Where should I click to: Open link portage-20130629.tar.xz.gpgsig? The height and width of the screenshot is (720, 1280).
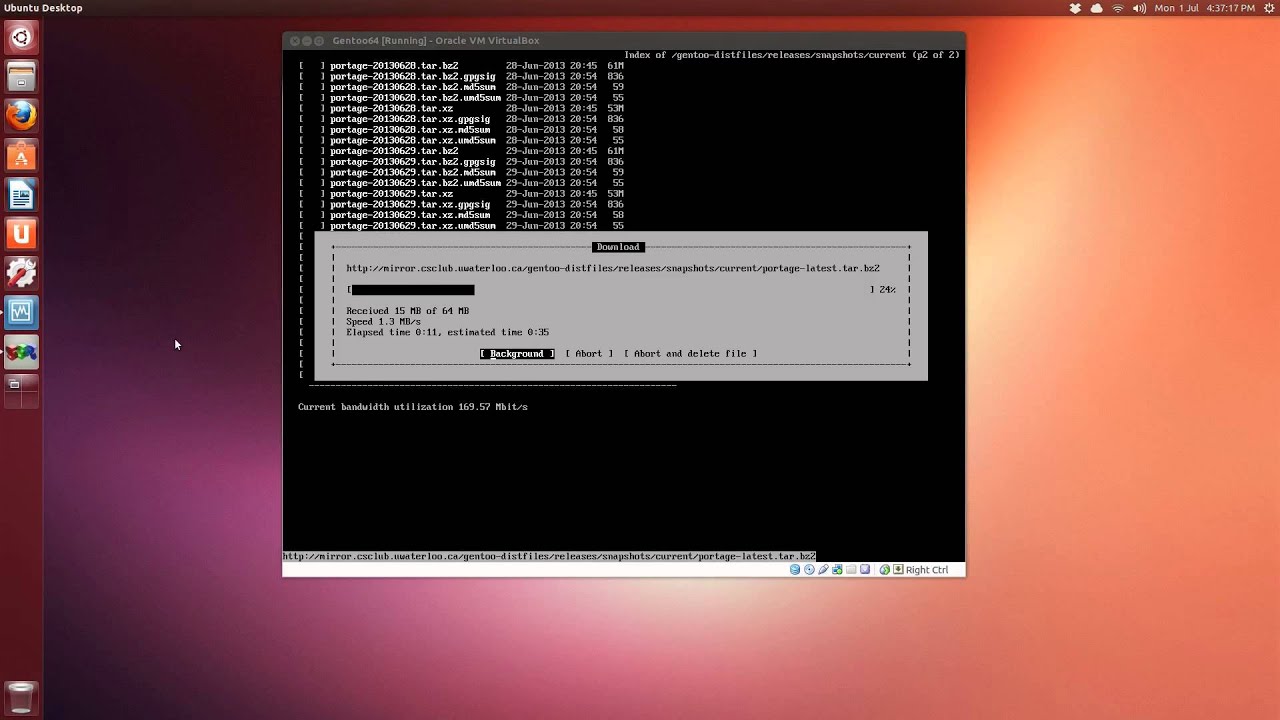tap(410, 204)
